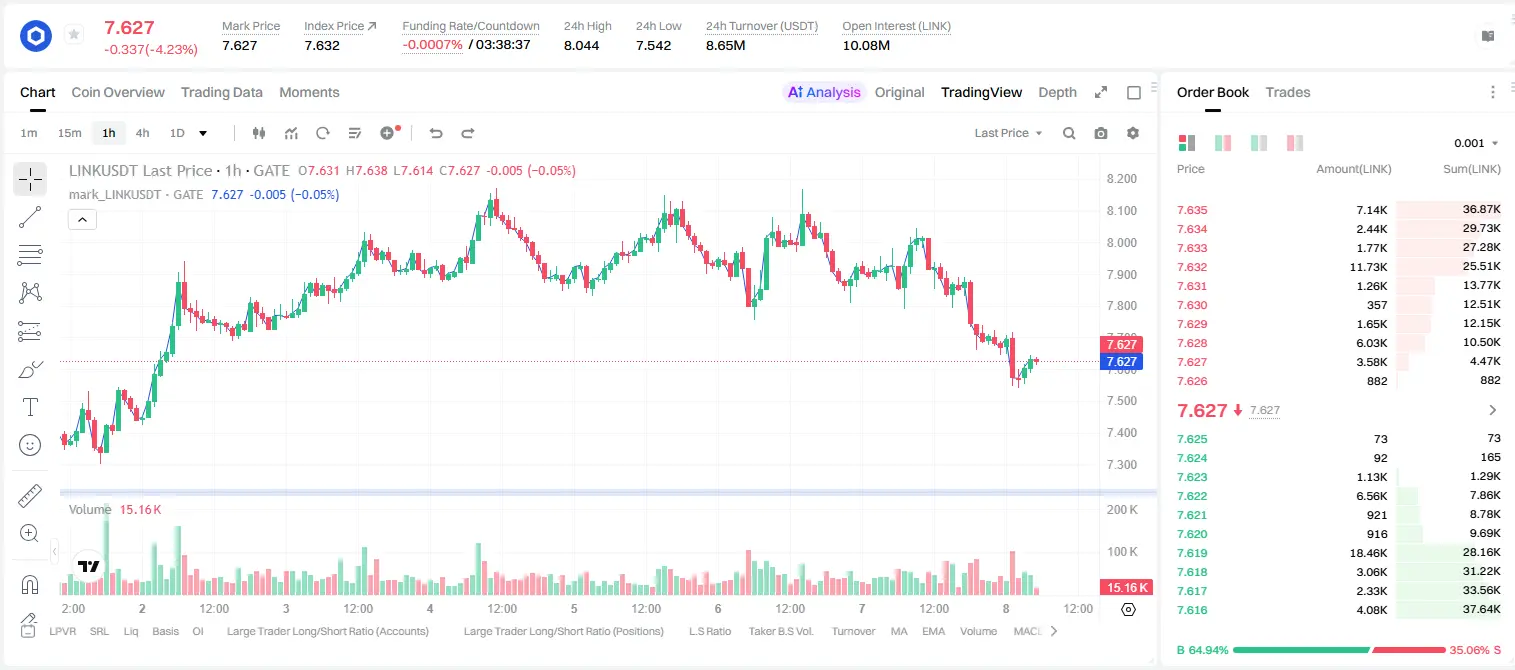Image resolution: width=1515 pixels, height=670 pixels.
Task: Show asks-only order book view
Action: click(1295, 143)
